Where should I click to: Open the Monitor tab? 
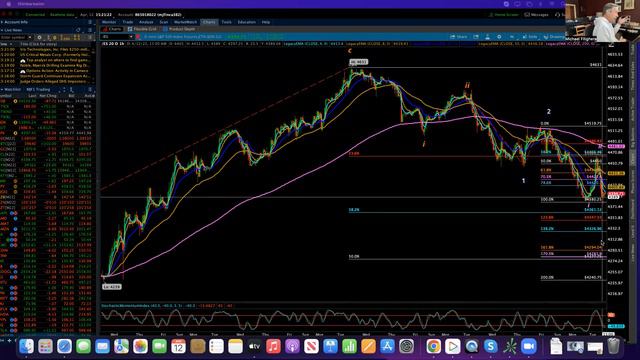109,22
